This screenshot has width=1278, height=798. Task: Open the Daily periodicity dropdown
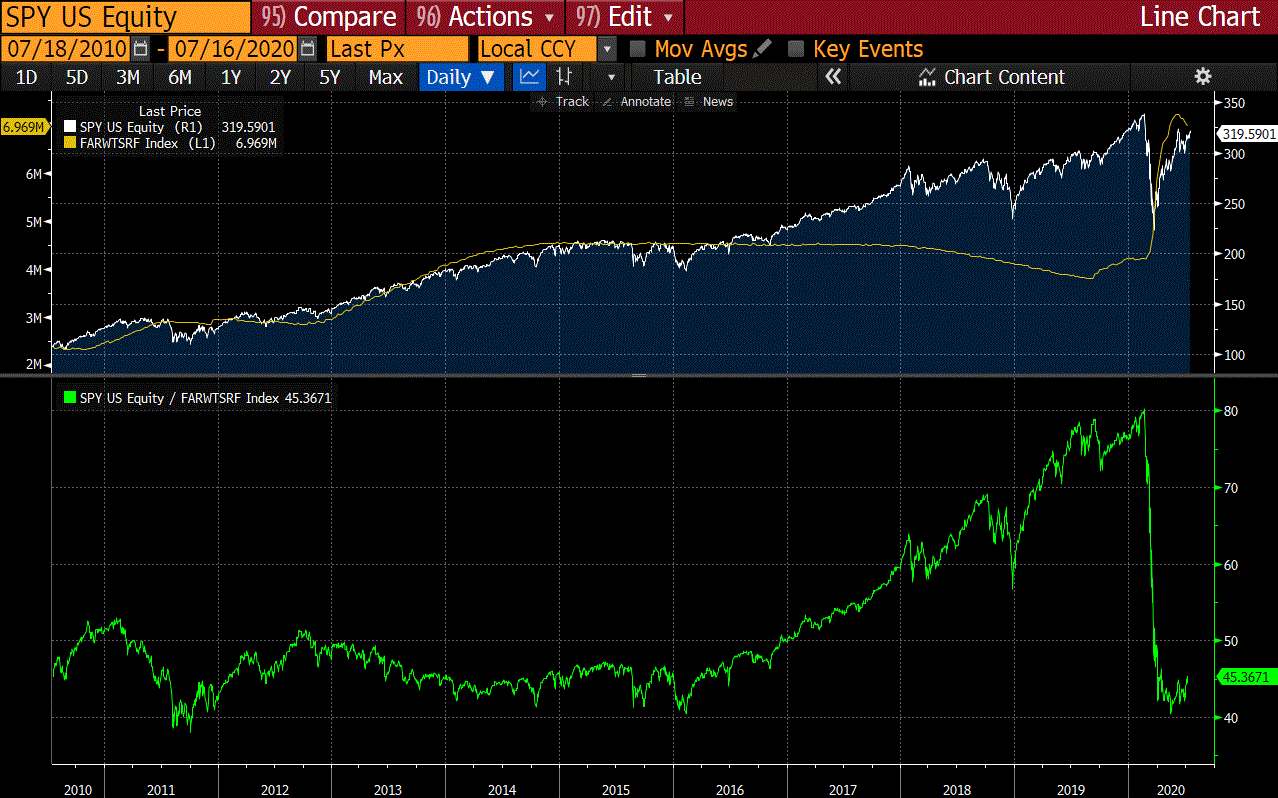[x=460, y=77]
